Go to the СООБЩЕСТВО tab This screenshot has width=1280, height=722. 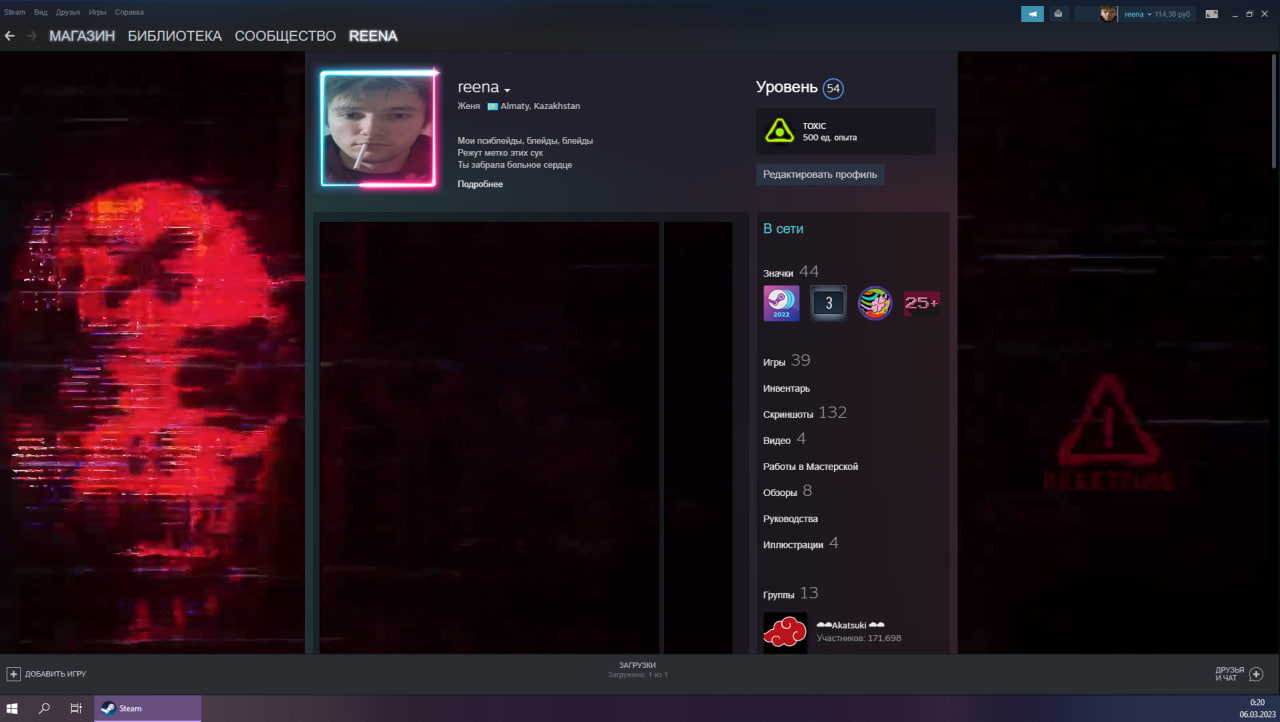point(285,36)
